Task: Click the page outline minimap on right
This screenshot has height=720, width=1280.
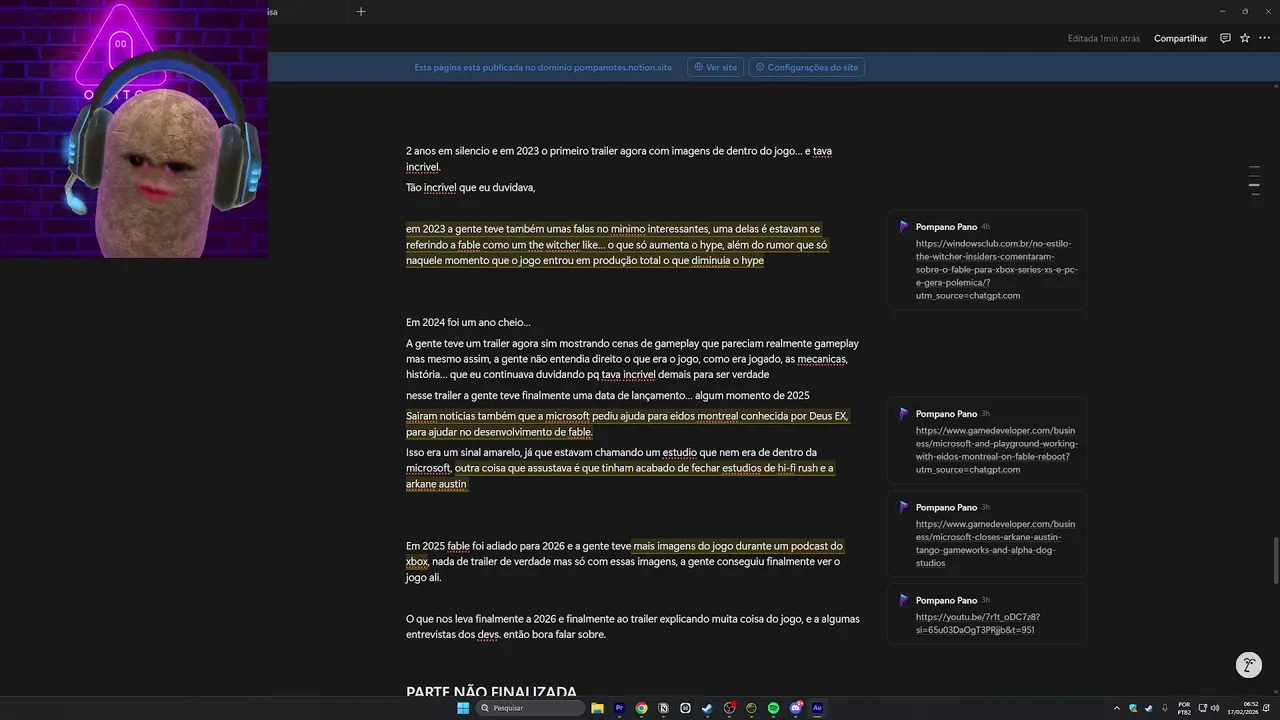Action: click(x=1254, y=180)
